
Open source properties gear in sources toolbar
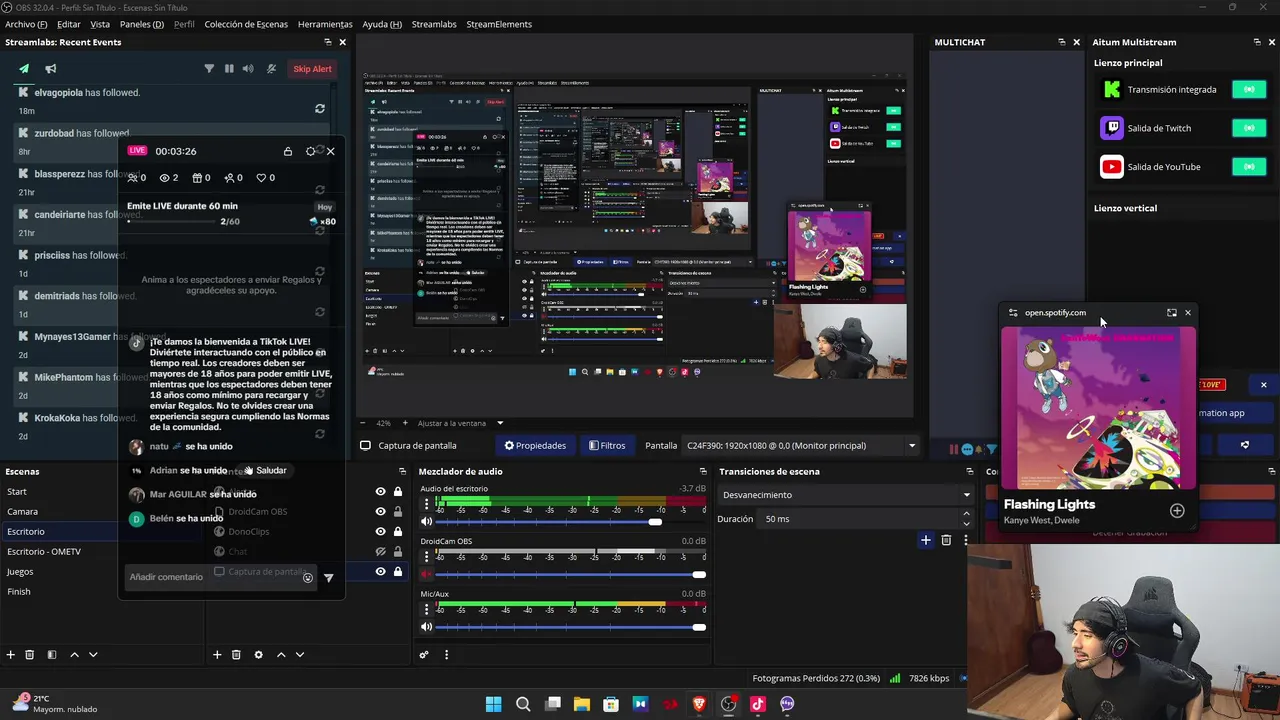click(258, 654)
